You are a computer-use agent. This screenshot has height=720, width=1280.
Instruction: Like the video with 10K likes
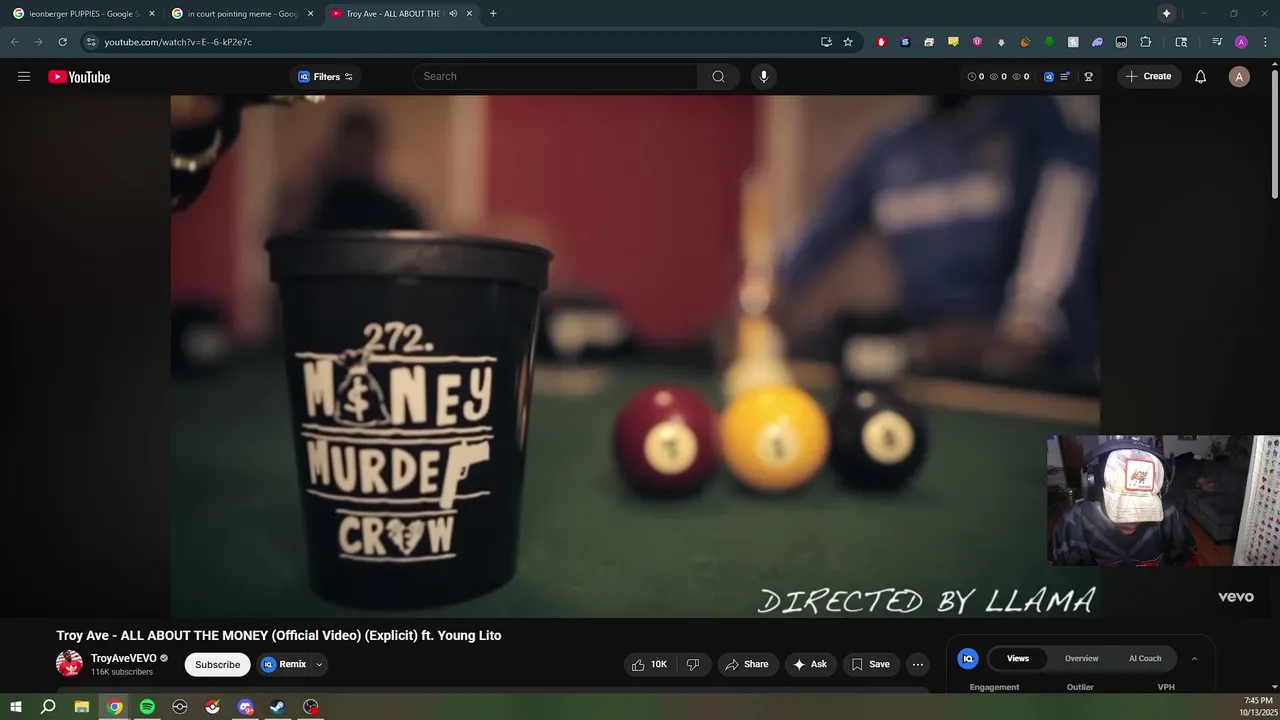[649, 664]
